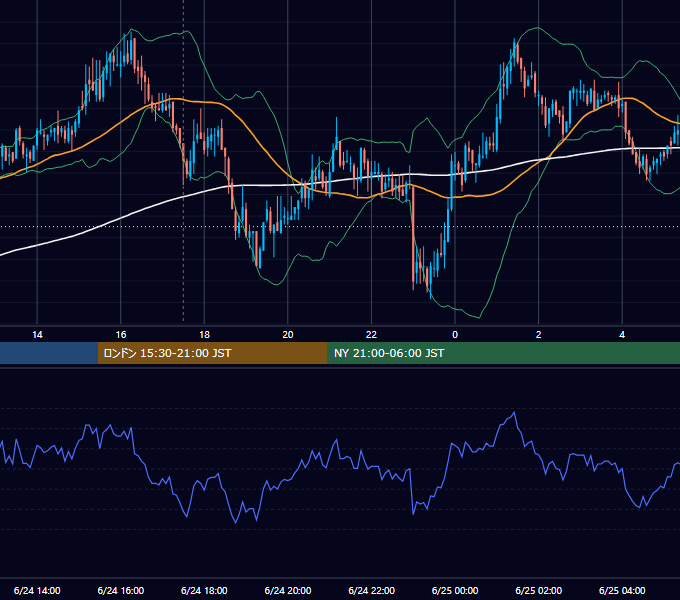This screenshot has width=680, height=600.
Task: Click the '6/25 00:00' timestamp label
Action: [x=455, y=590]
